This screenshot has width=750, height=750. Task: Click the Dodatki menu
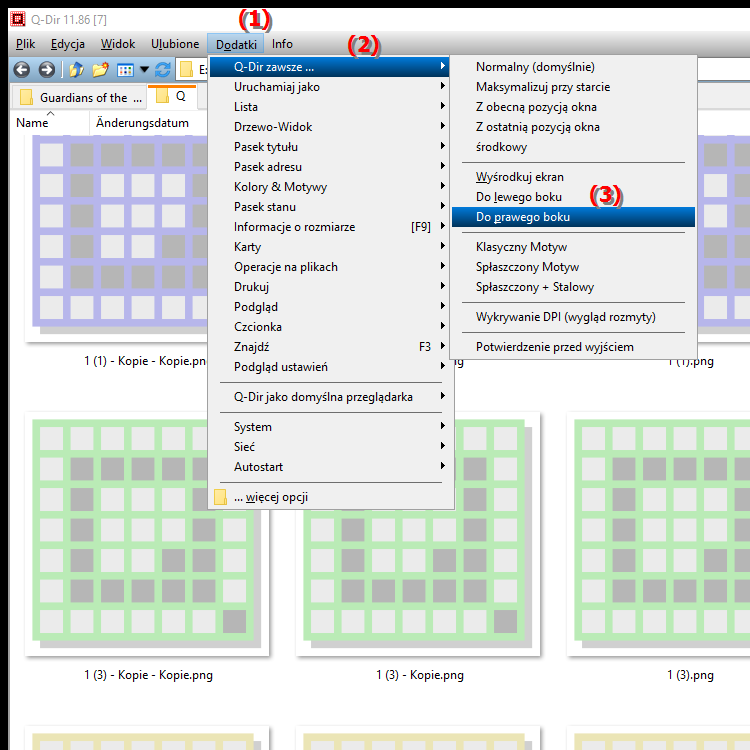tap(236, 44)
